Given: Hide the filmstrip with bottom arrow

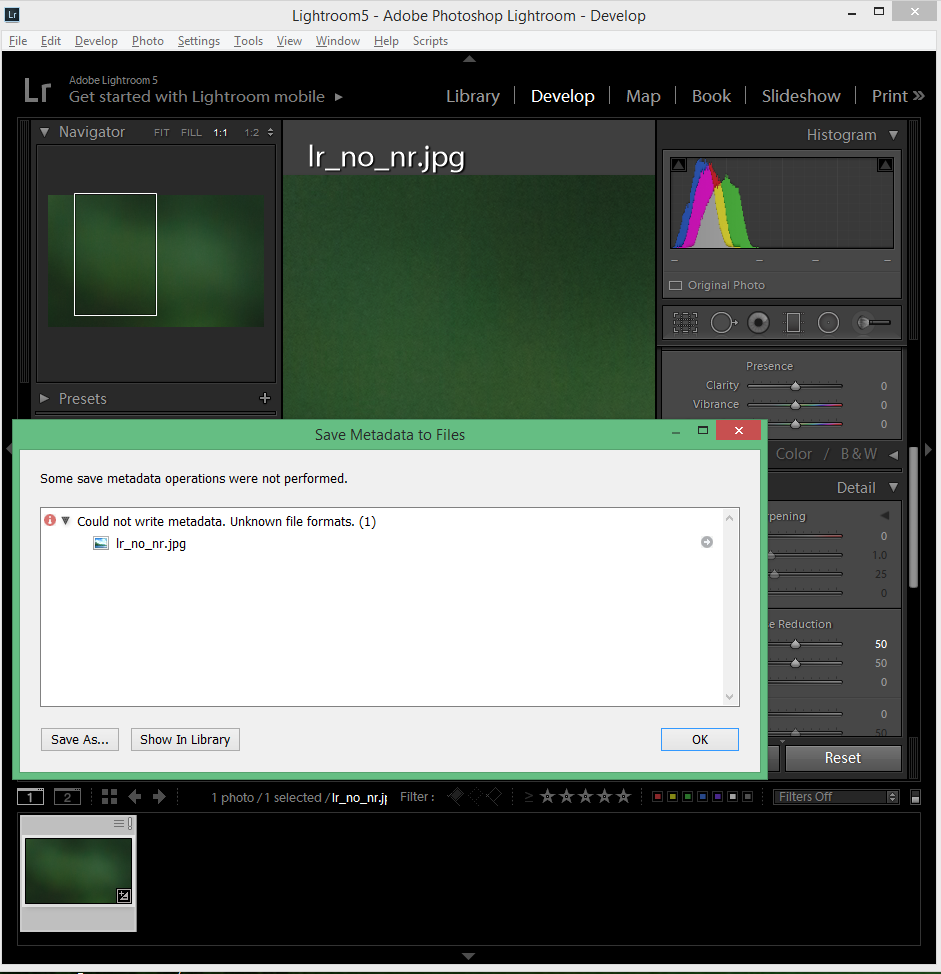Looking at the screenshot, I should [469, 956].
